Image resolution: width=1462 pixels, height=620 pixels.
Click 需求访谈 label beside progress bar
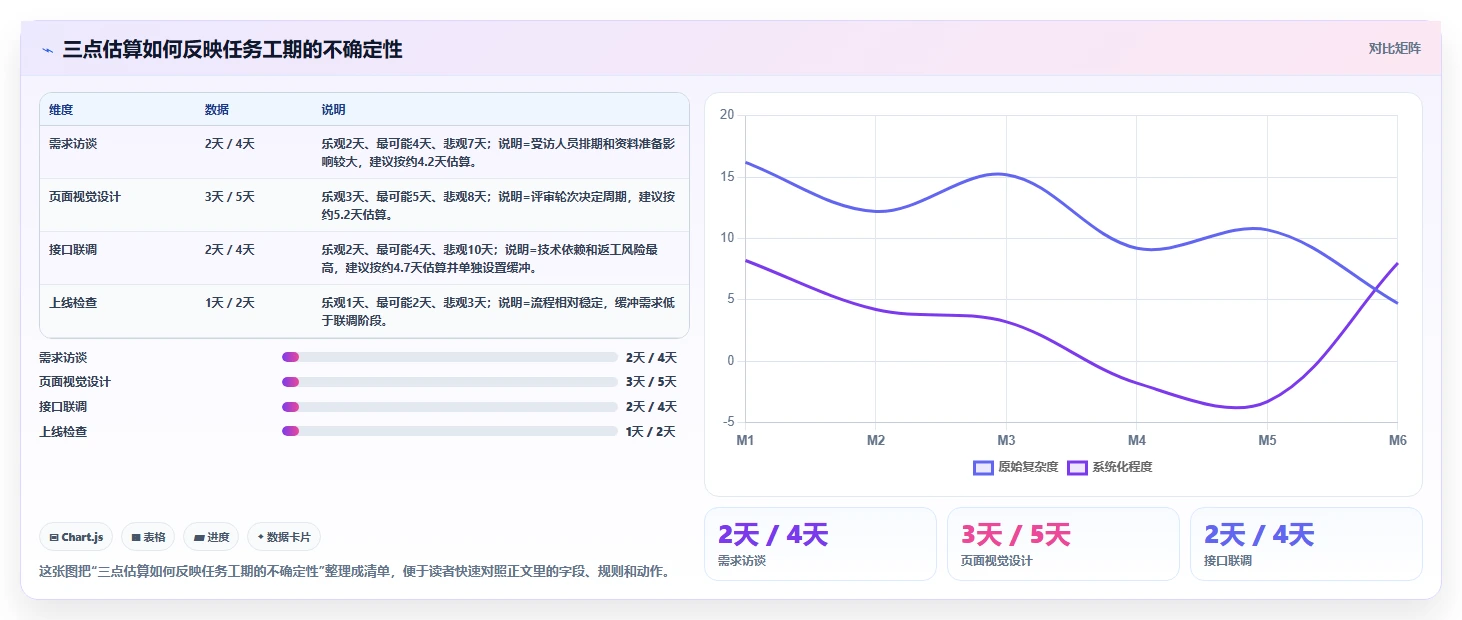point(63,357)
